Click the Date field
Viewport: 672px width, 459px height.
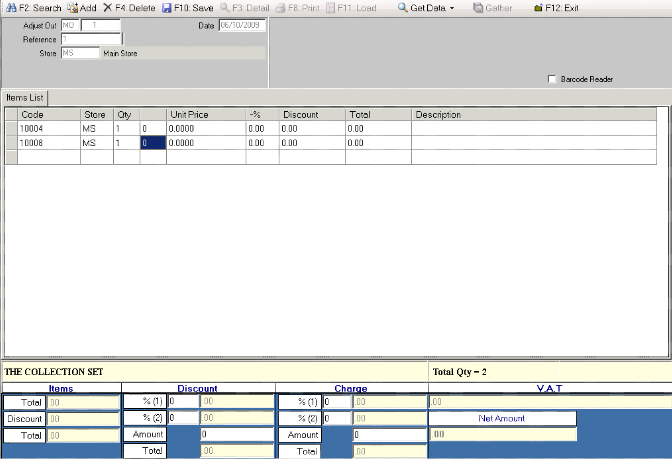241,25
